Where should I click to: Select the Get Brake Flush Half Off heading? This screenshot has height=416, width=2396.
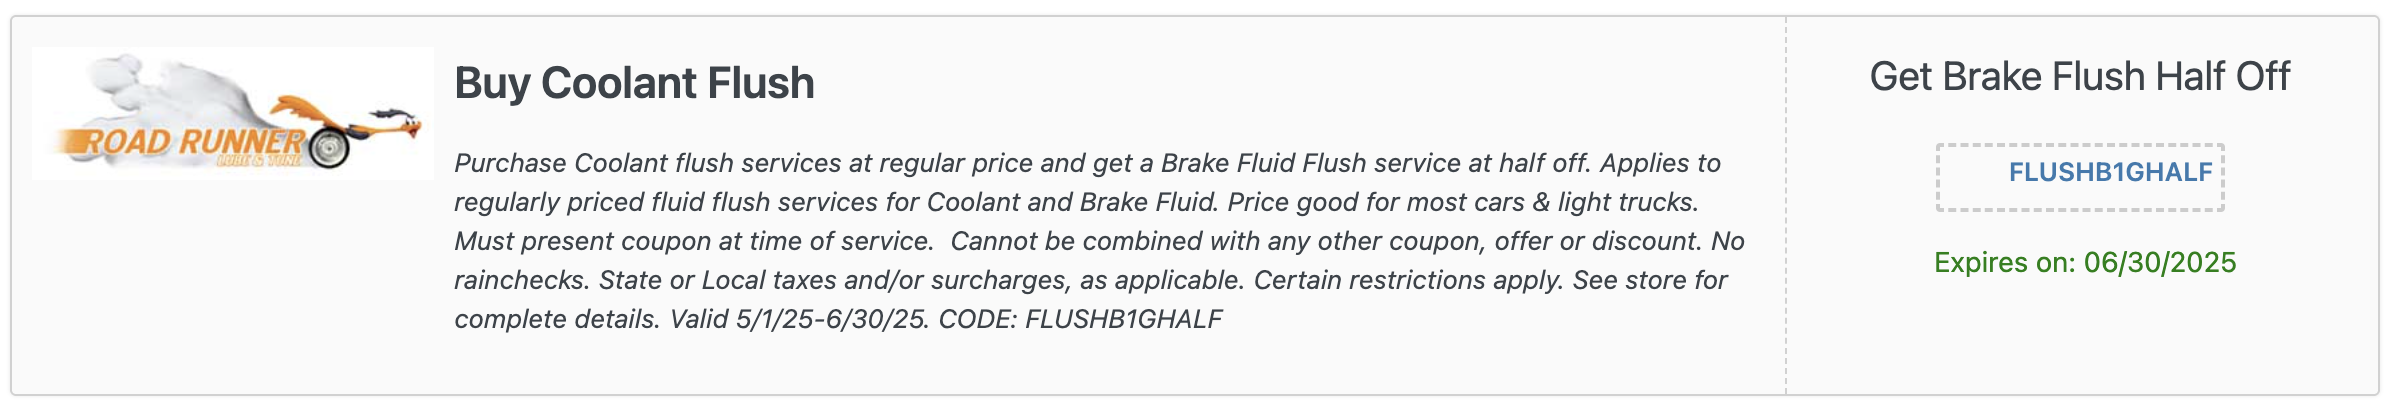click(x=2080, y=77)
